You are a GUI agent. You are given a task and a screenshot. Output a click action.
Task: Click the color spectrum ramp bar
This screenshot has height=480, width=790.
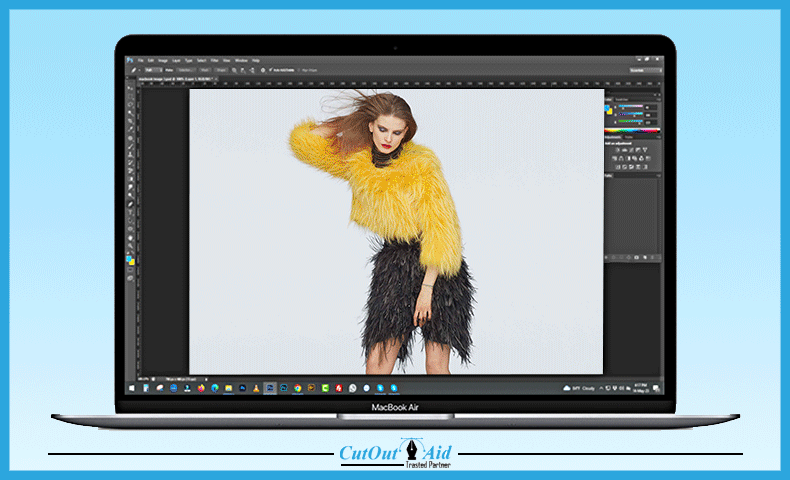coord(633,130)
